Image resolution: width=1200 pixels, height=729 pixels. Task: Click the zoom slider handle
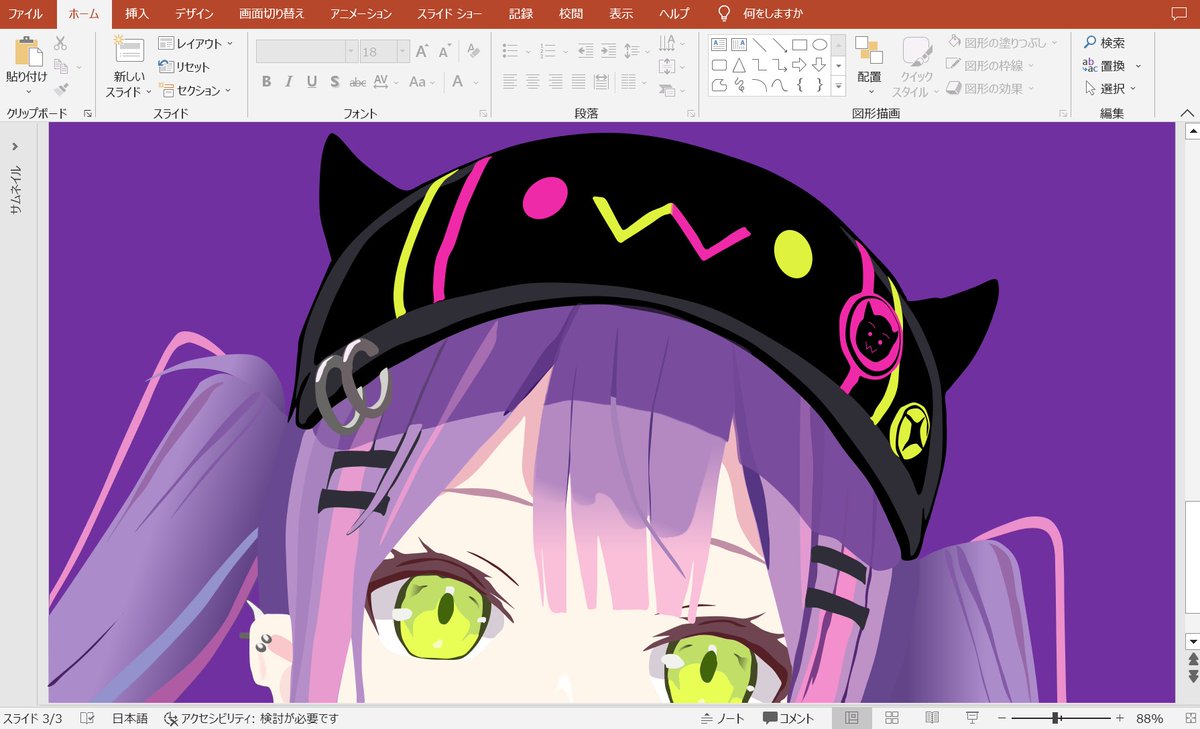1056,718
